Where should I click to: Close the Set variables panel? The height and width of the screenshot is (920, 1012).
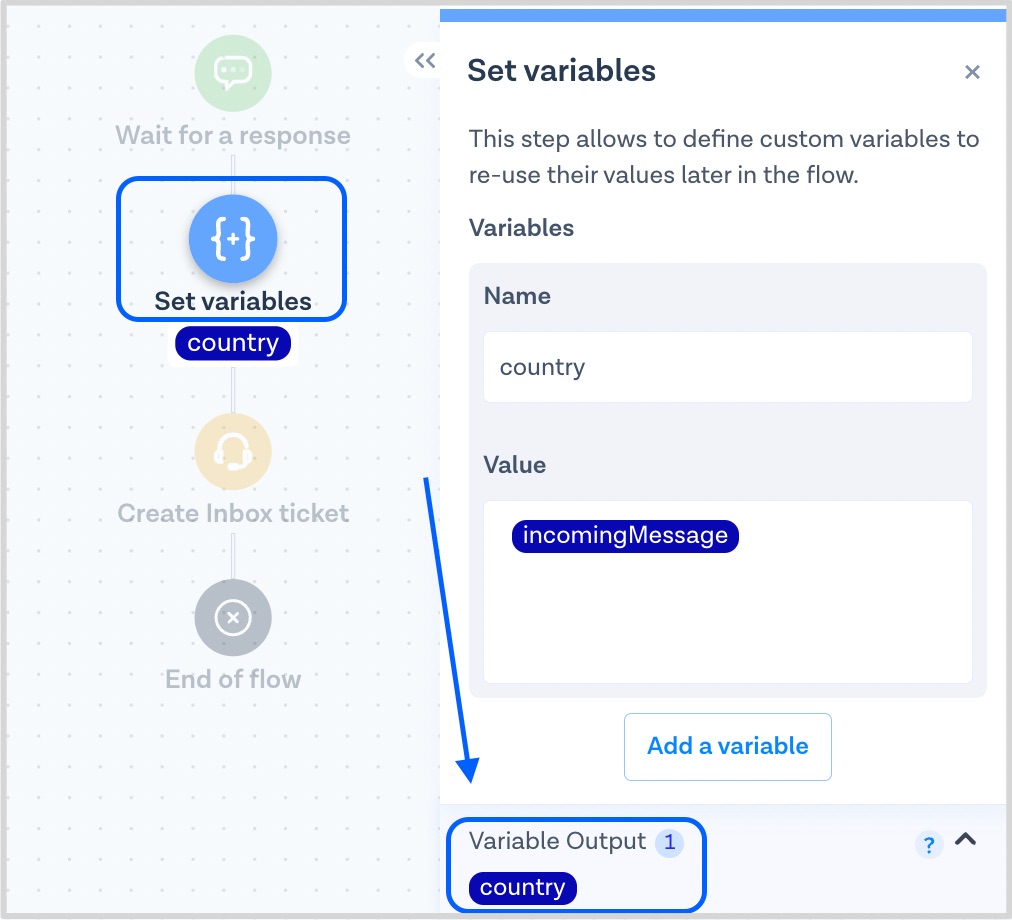(971, 72)
